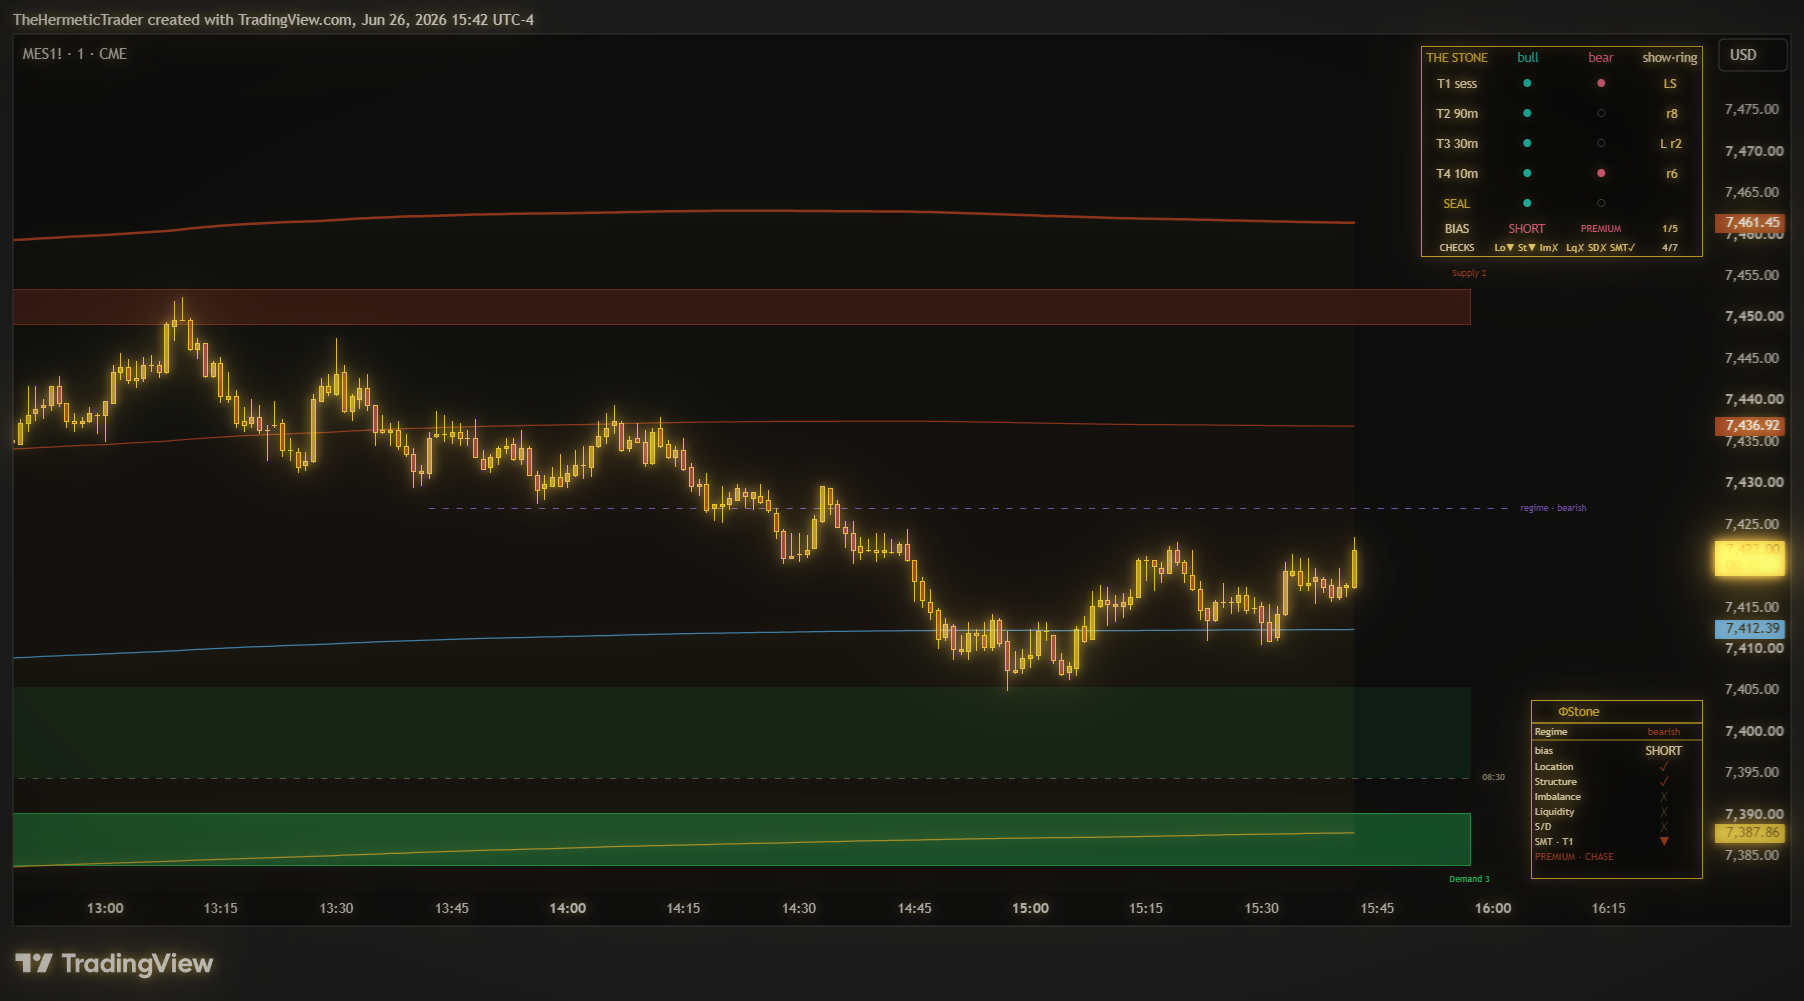Click the MES1! symbol label

pos(42,54)
